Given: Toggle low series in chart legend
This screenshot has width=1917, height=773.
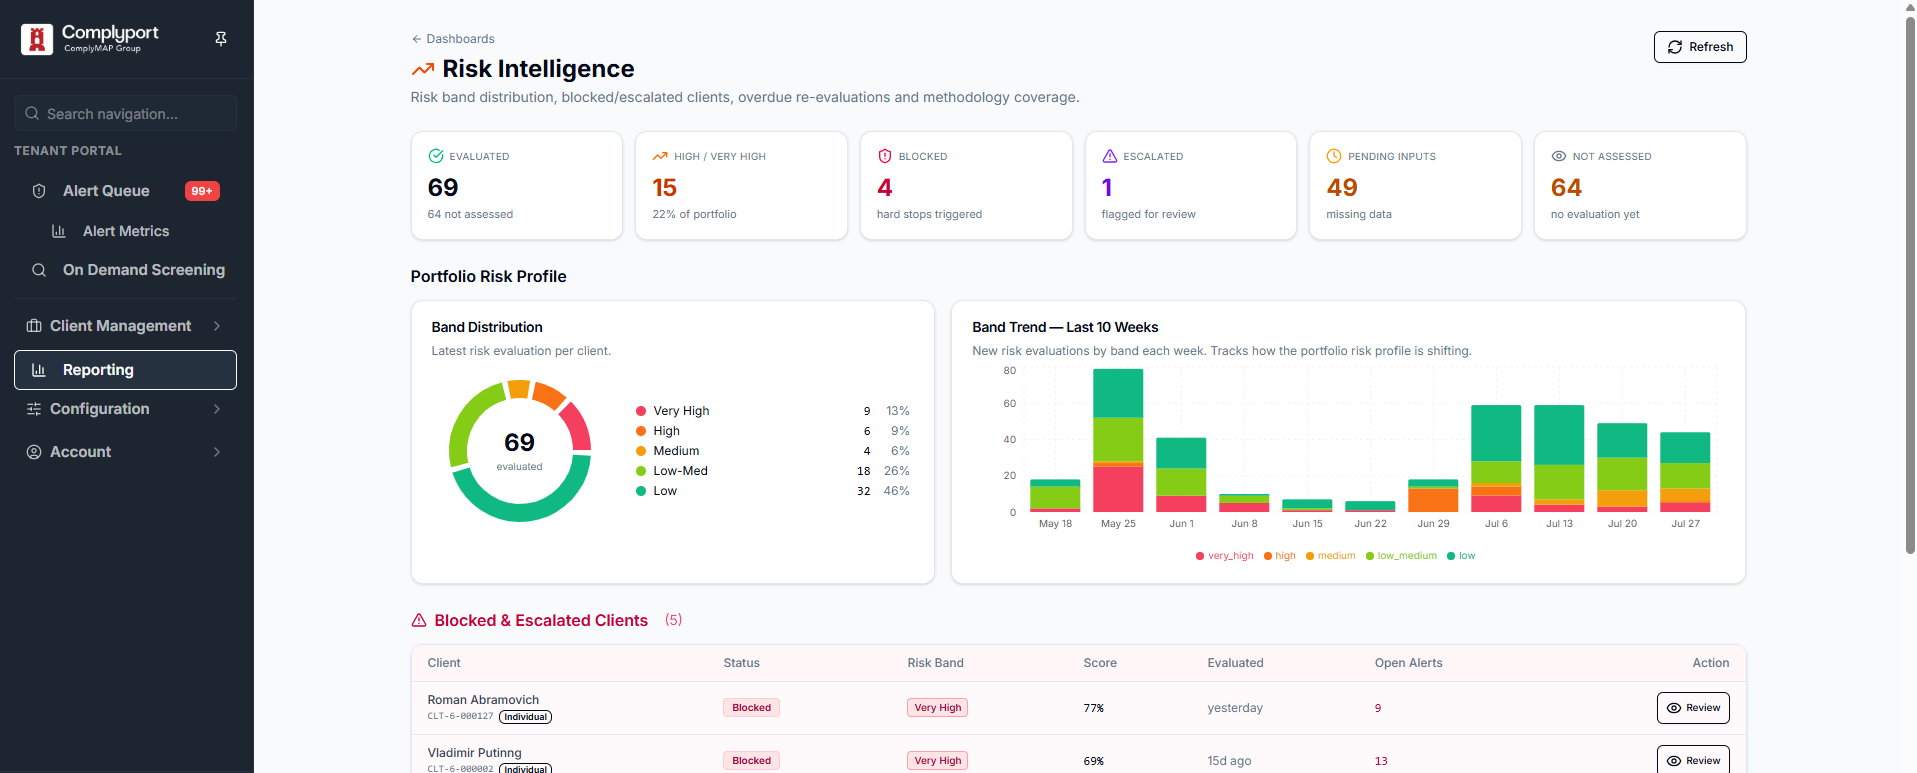Looking at the screenshot, I should click(1461, 556).
